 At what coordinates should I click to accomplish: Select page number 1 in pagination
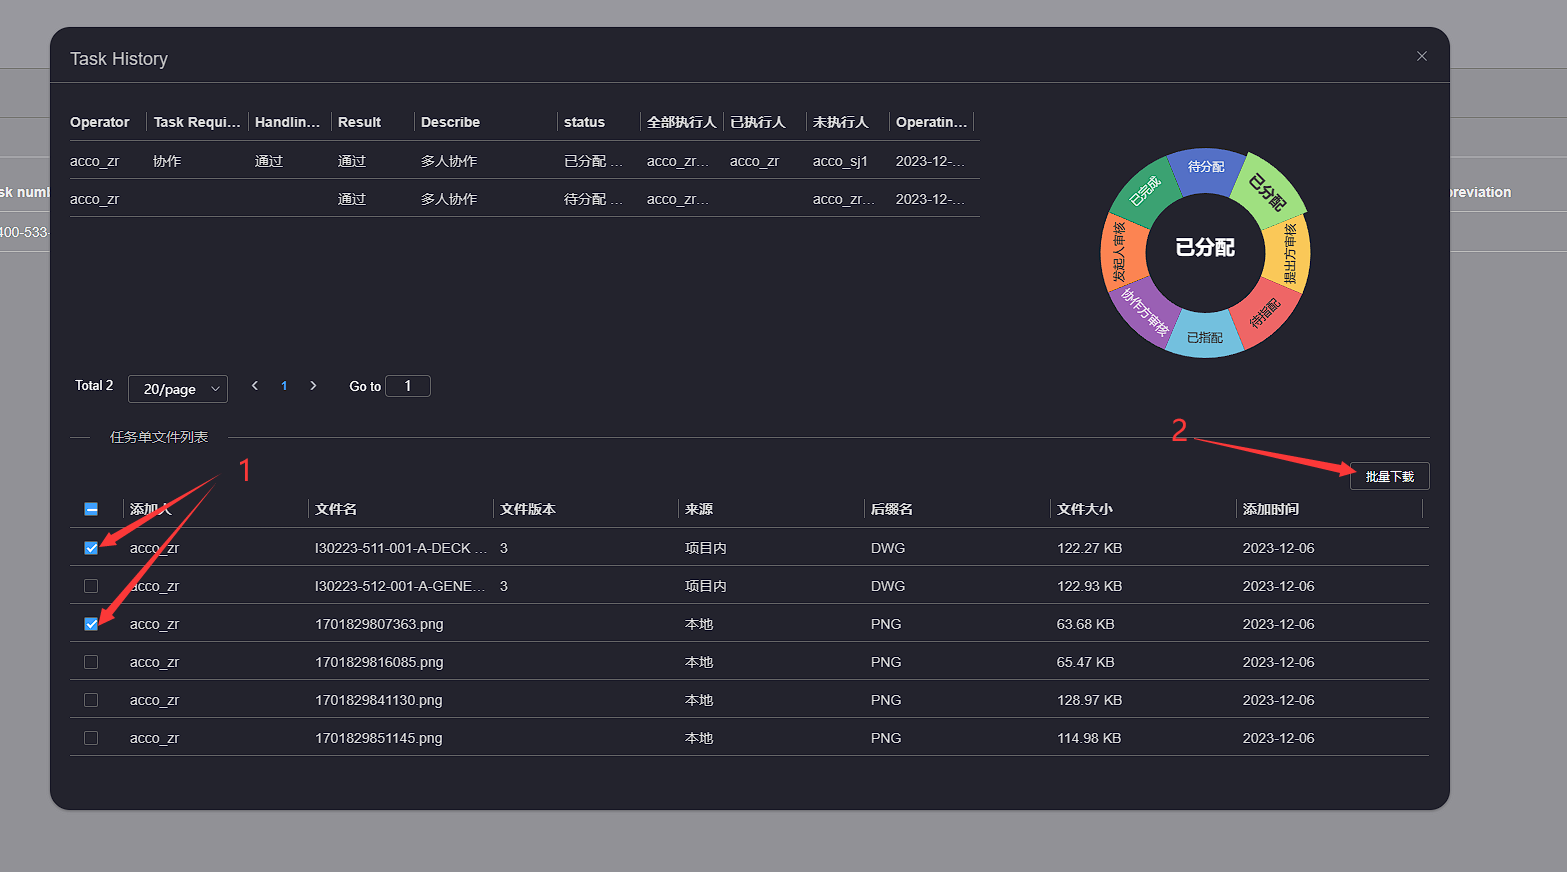[x=284, y=386]
